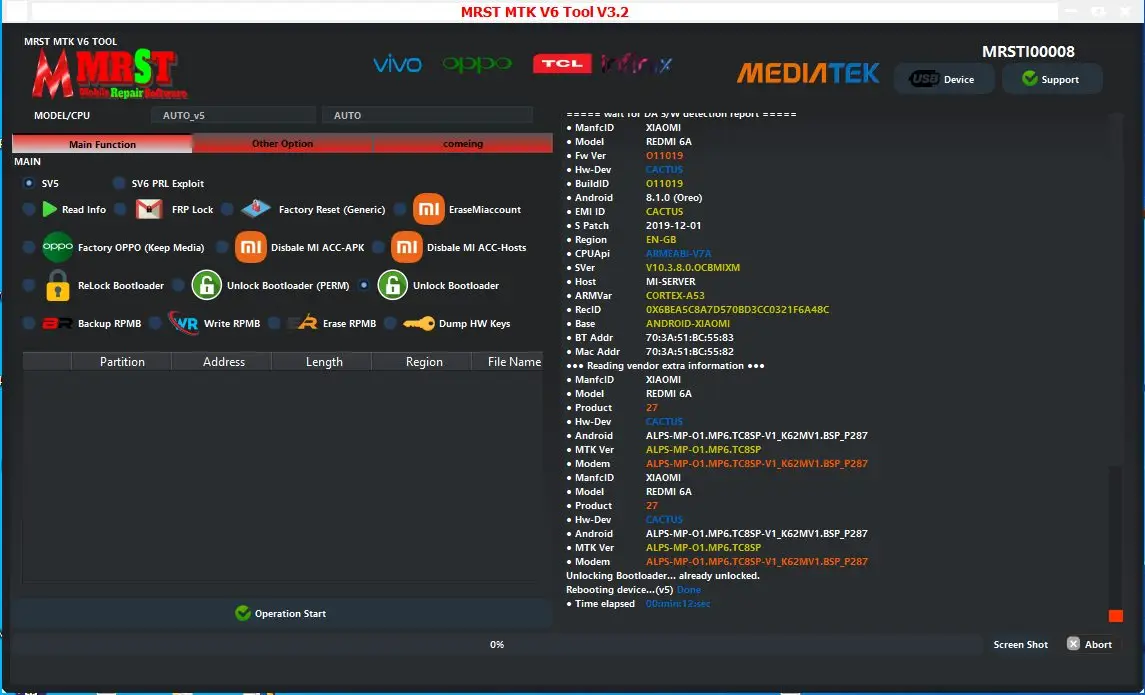The width and height of the screenshot is (1145, 695).
Task: Select the Read Info radio button
Action: coord(29,210)
